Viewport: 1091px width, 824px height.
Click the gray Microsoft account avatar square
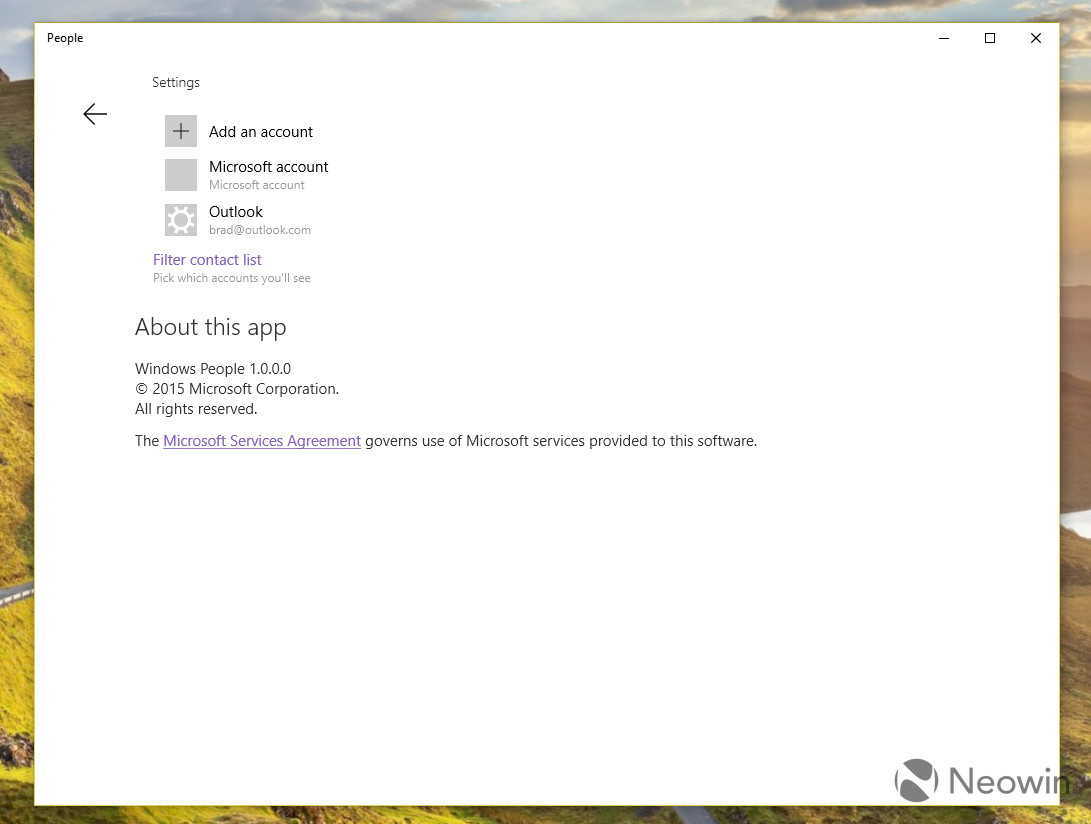[x=181, y=175]
